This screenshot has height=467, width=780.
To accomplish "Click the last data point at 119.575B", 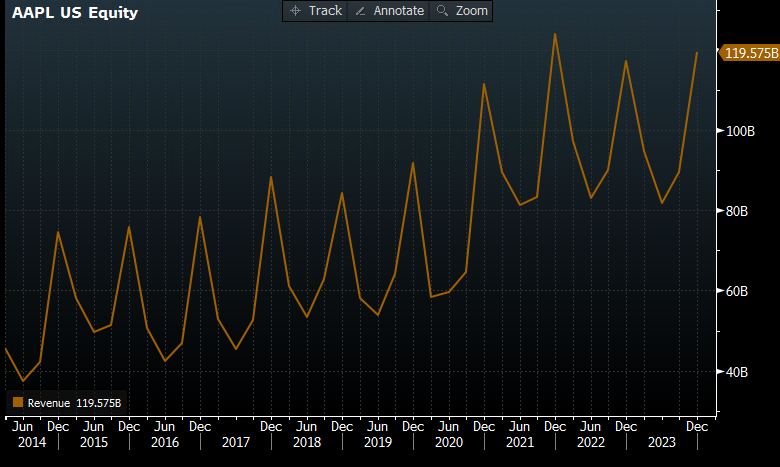I will 697,52.
